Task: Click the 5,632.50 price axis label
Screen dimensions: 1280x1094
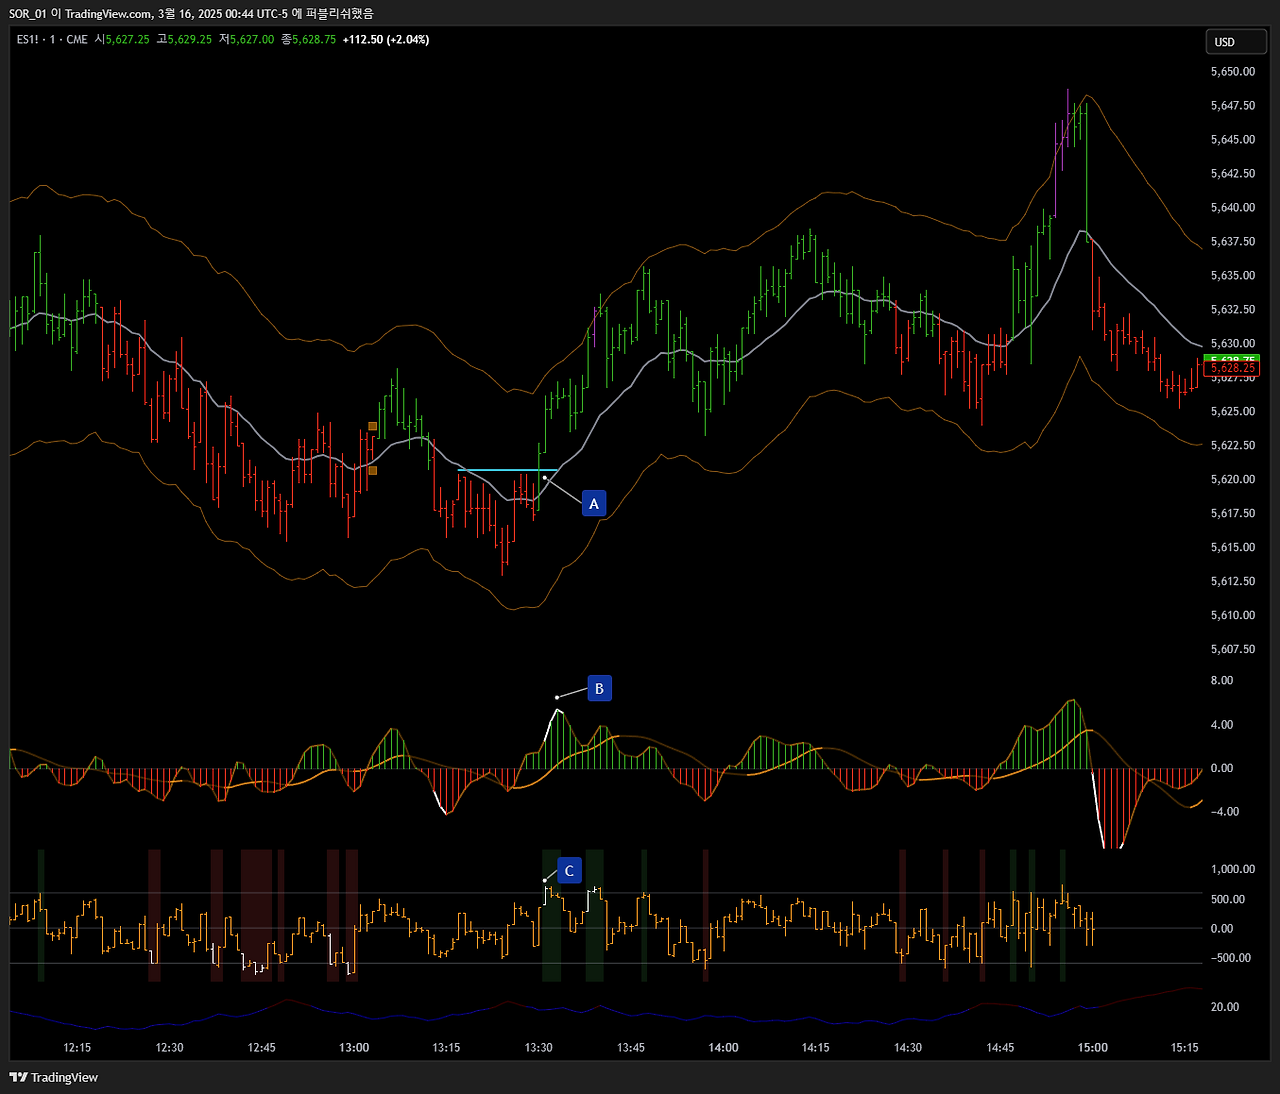Action: (x=1232, y=310)
